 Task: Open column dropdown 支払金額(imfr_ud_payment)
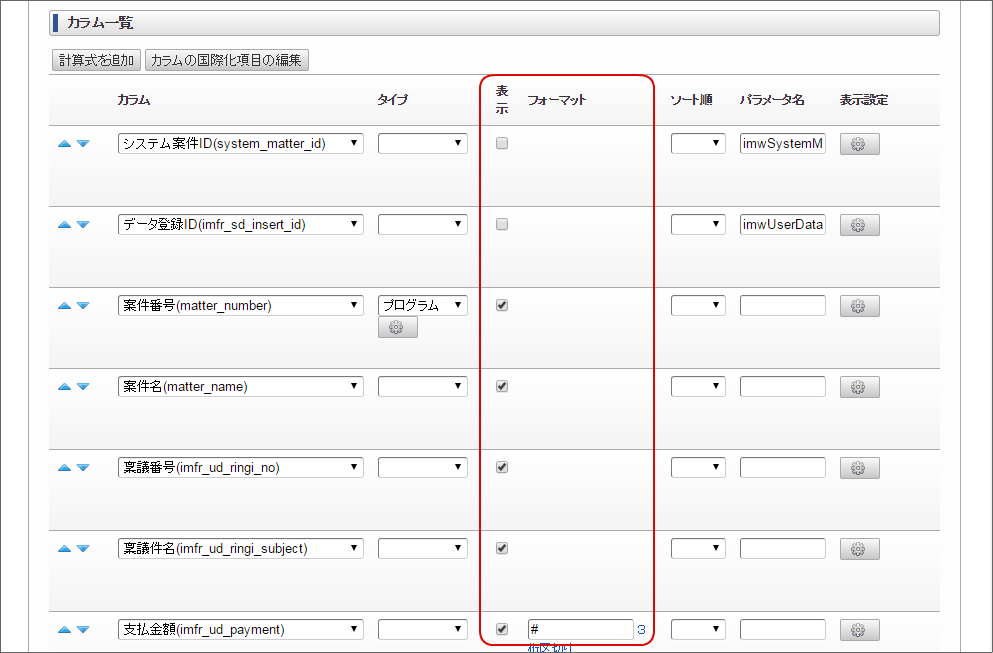click(241, 630)
